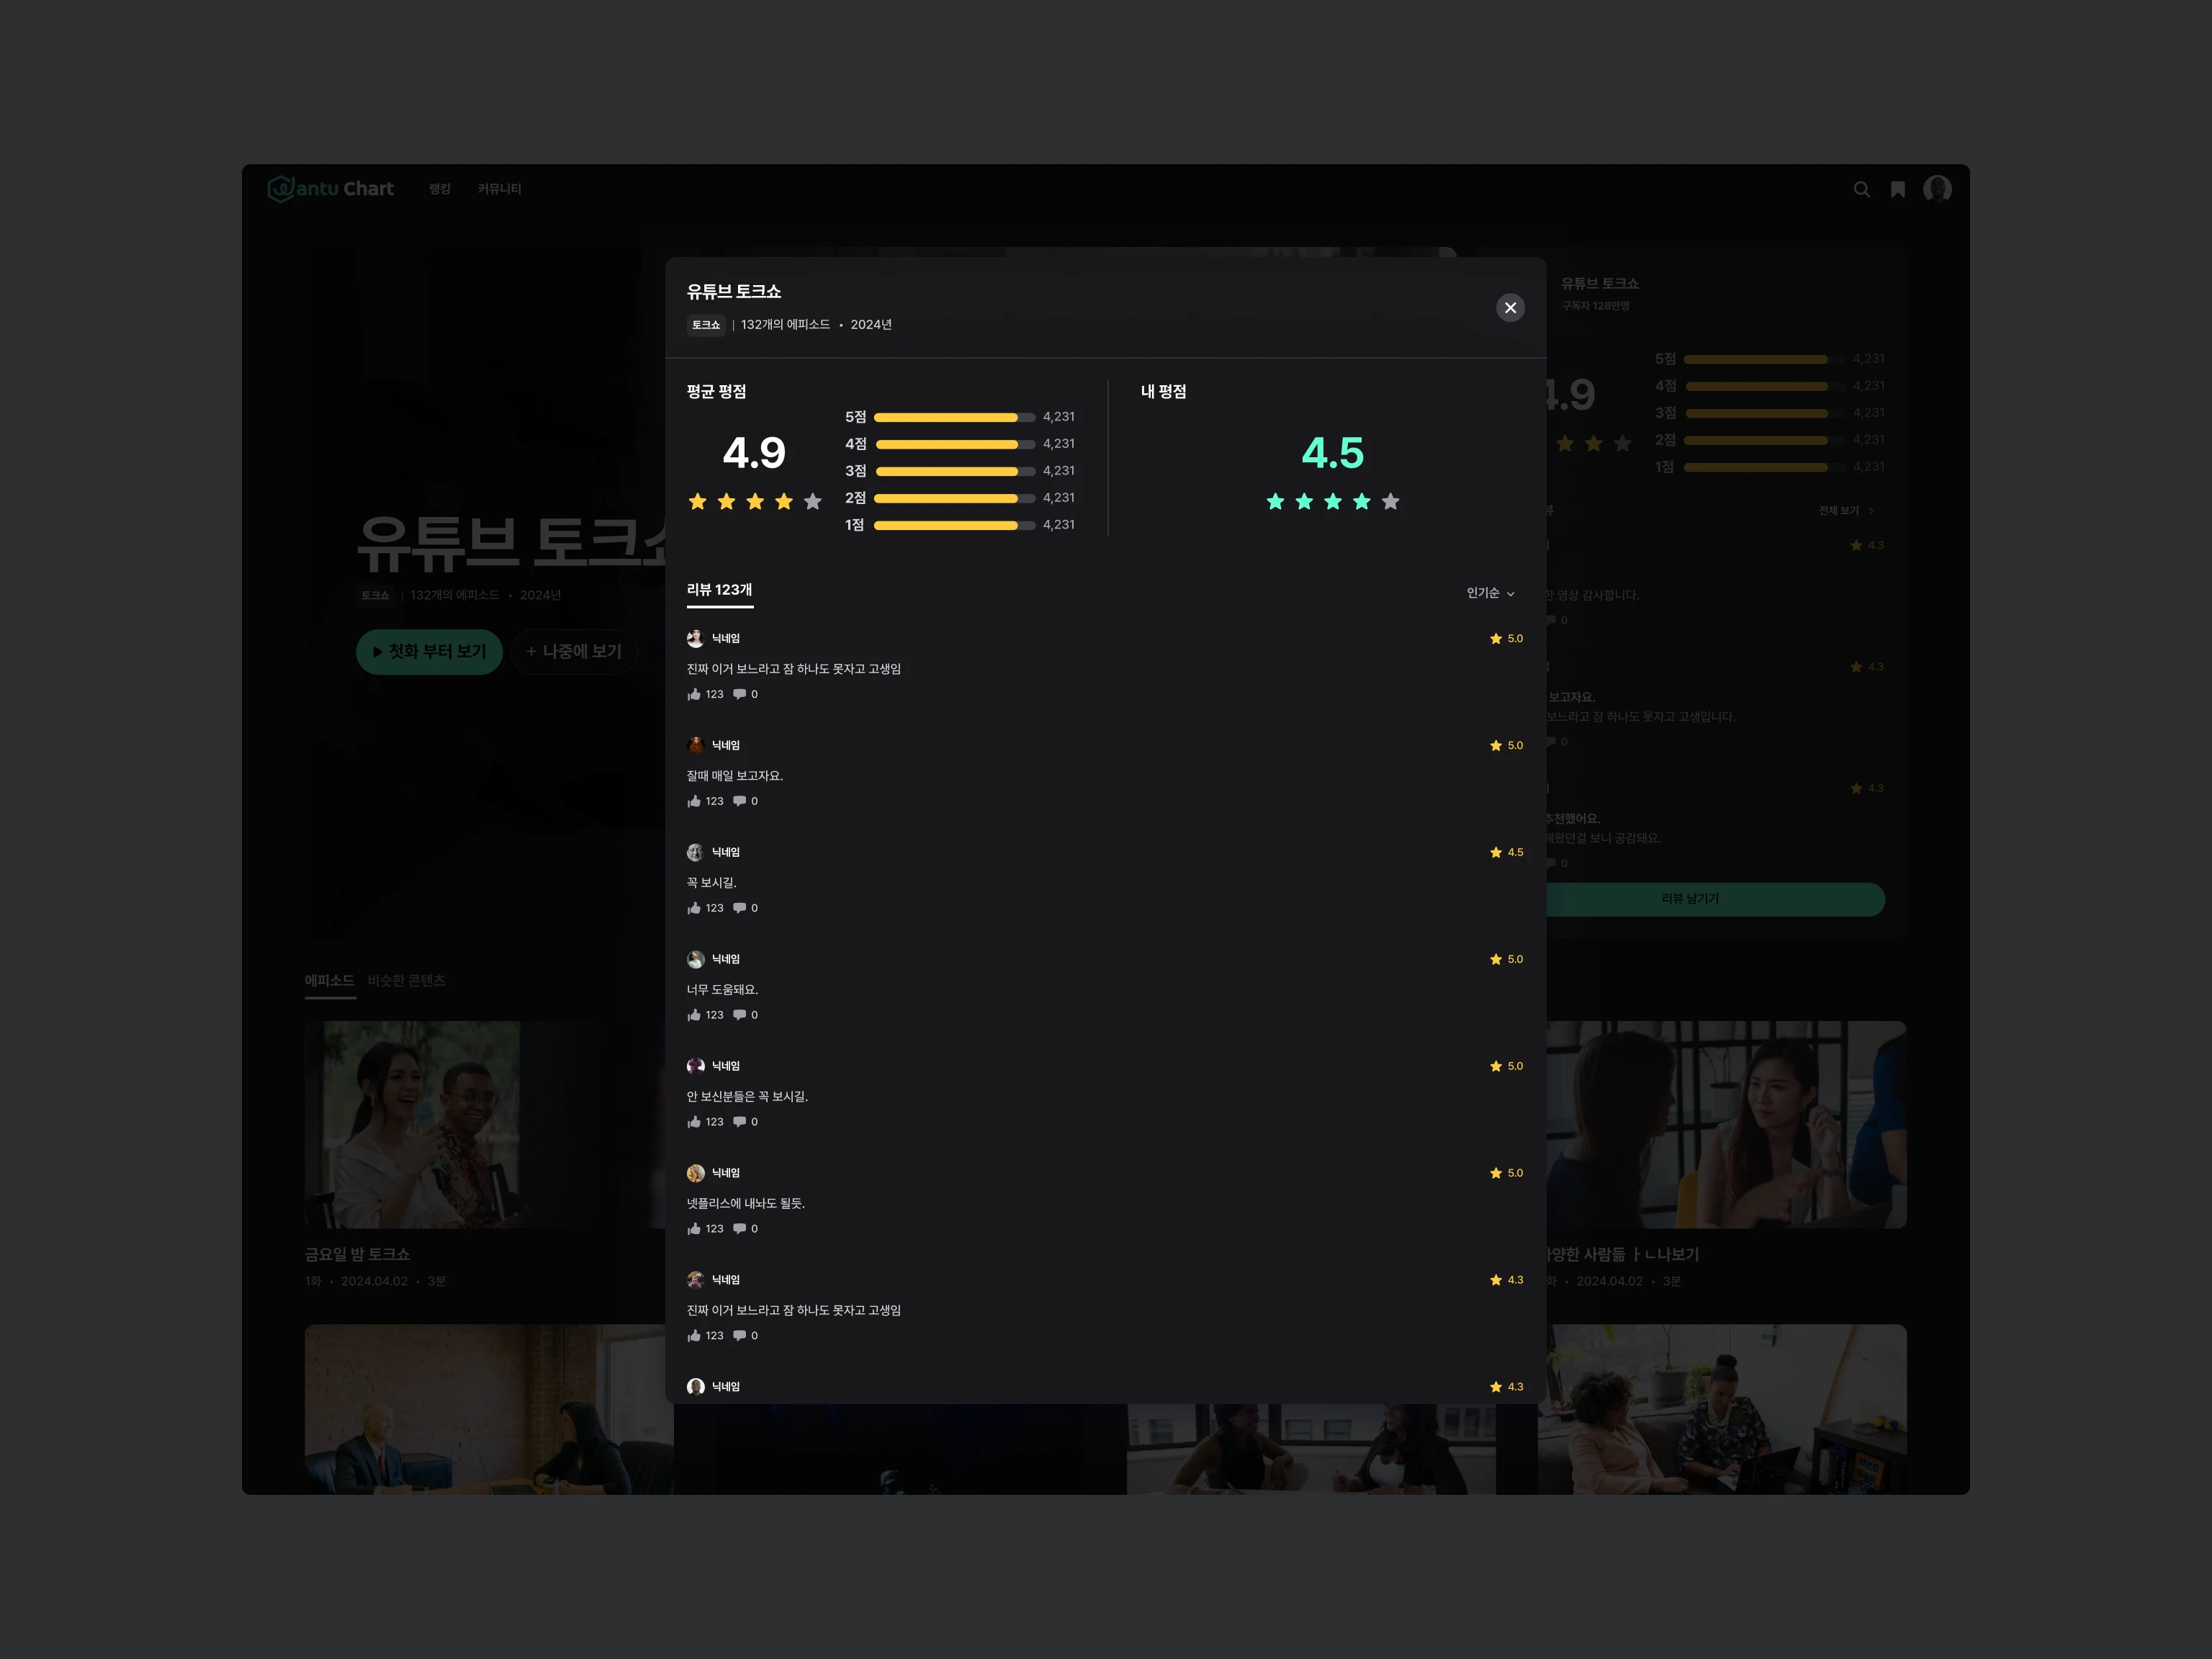The width and height of the screenshot is (2212, 1659).
Task: Open the 커뮤니티 menu item
Action: pyautogui.click(x=499, y=189)
